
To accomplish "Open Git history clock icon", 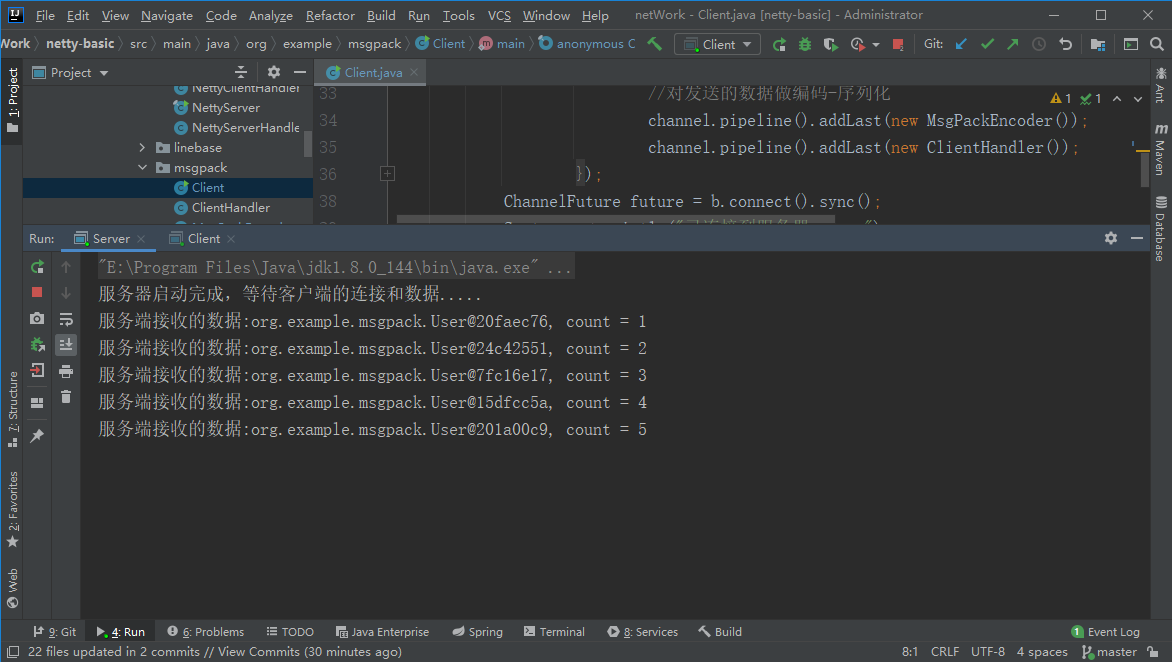I will [1039, 44].
